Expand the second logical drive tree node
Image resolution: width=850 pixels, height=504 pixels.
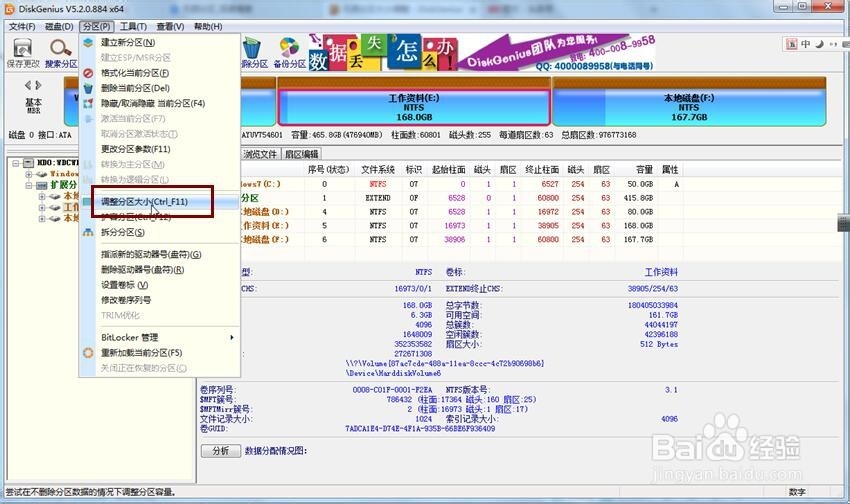[x=42, y=208]
